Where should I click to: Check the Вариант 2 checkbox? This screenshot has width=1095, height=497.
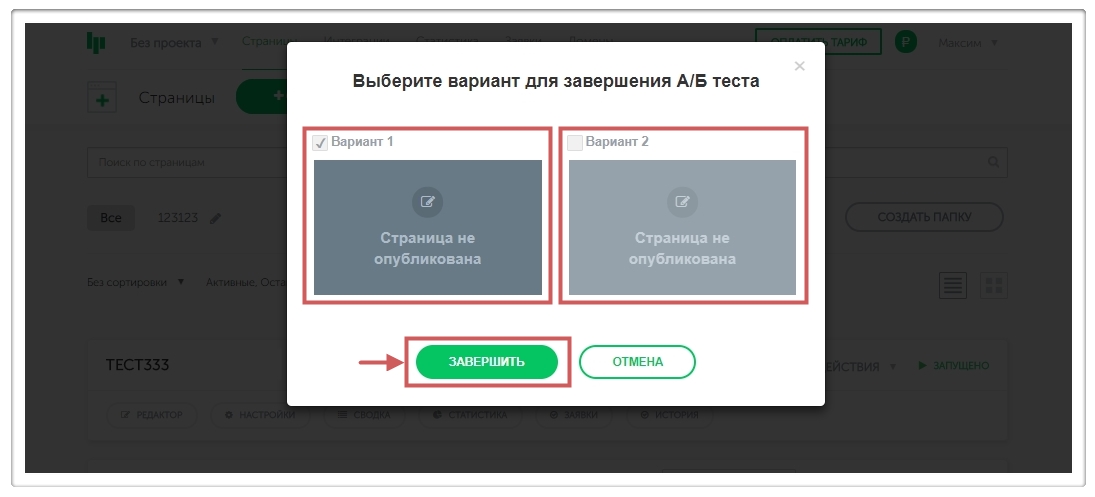tap(575, 143)
